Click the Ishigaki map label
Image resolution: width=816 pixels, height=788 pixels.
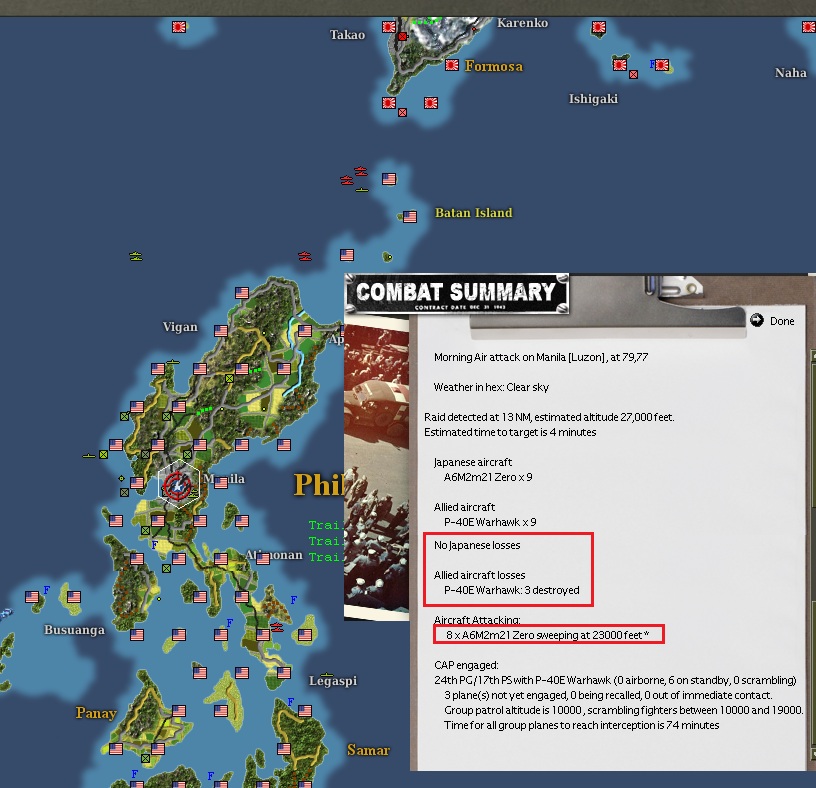pyautogui.click(x=593, y=99)
